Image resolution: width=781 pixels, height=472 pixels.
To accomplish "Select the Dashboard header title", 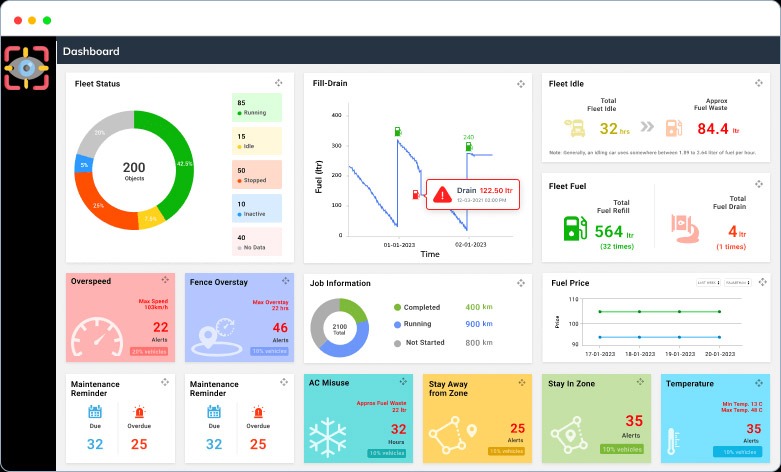I will (x=91, y=51).
